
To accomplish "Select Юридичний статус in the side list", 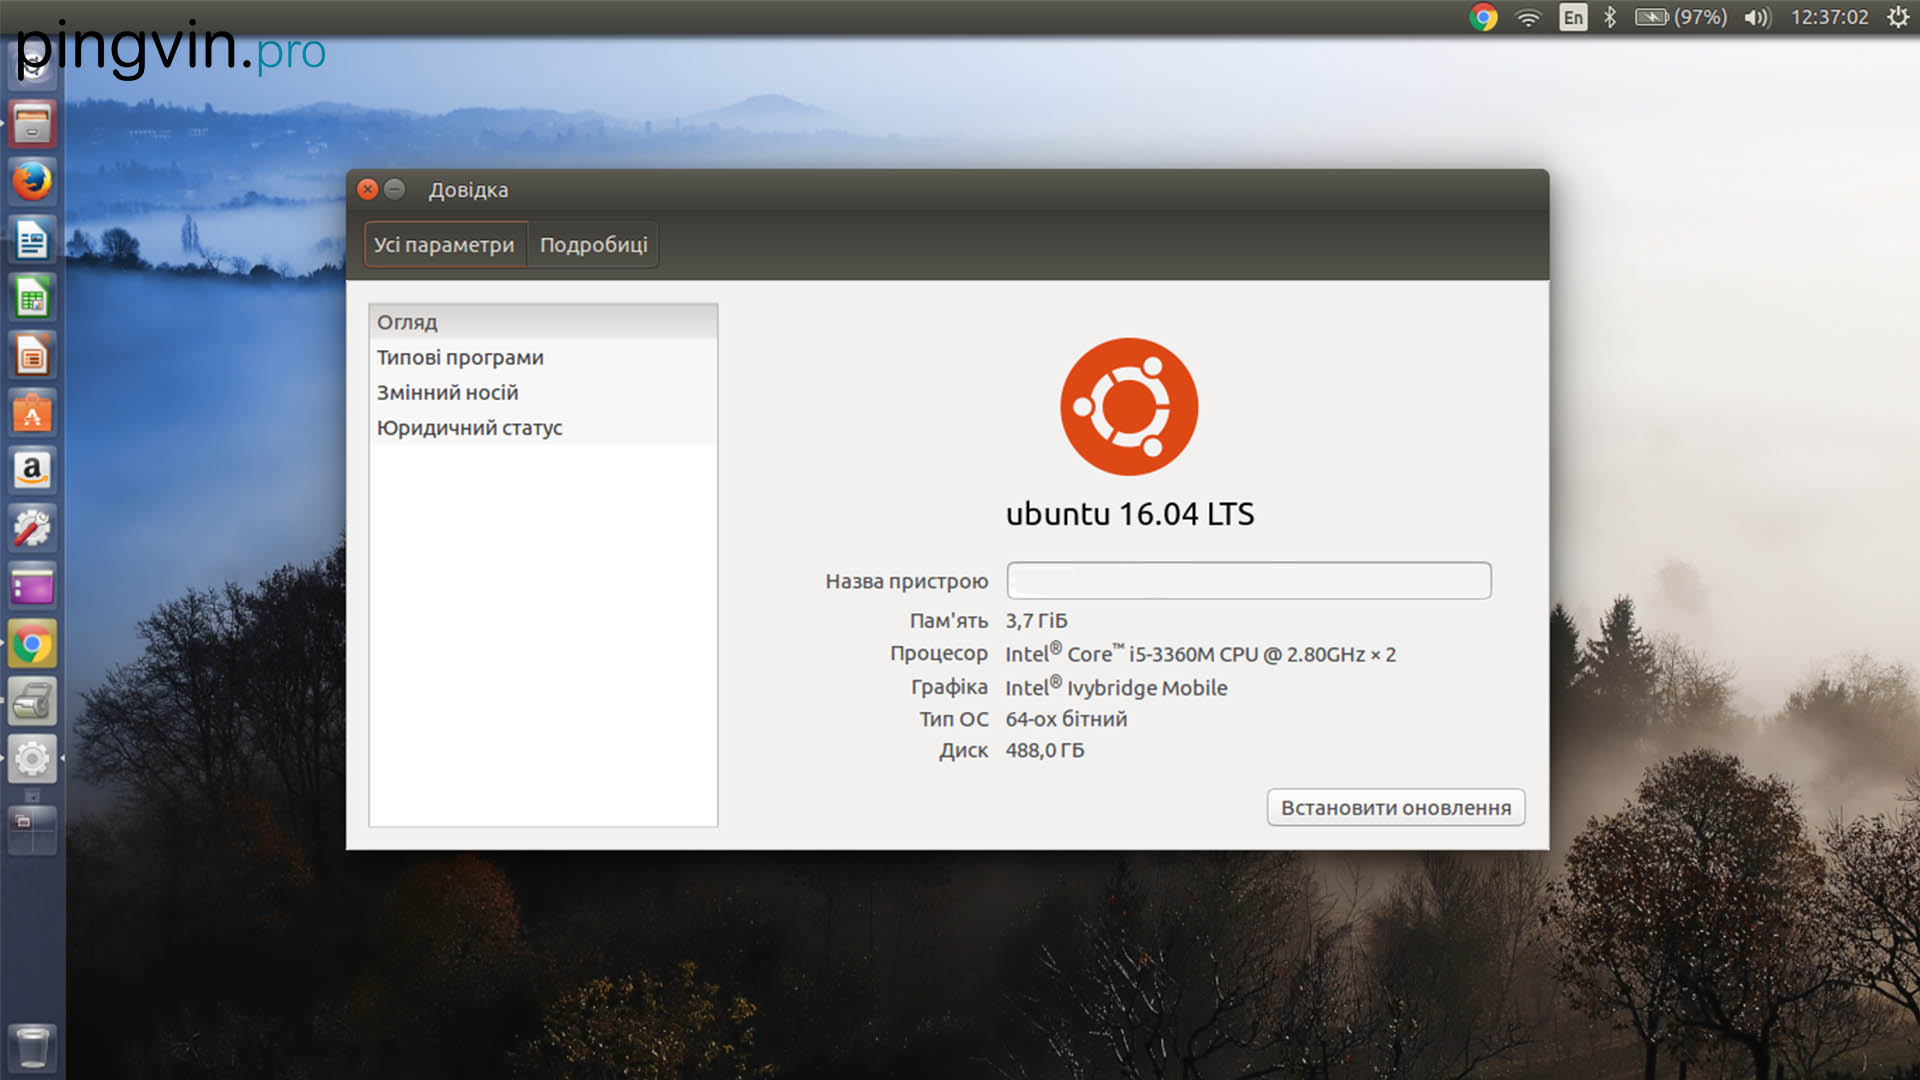I will coord(543,427).
